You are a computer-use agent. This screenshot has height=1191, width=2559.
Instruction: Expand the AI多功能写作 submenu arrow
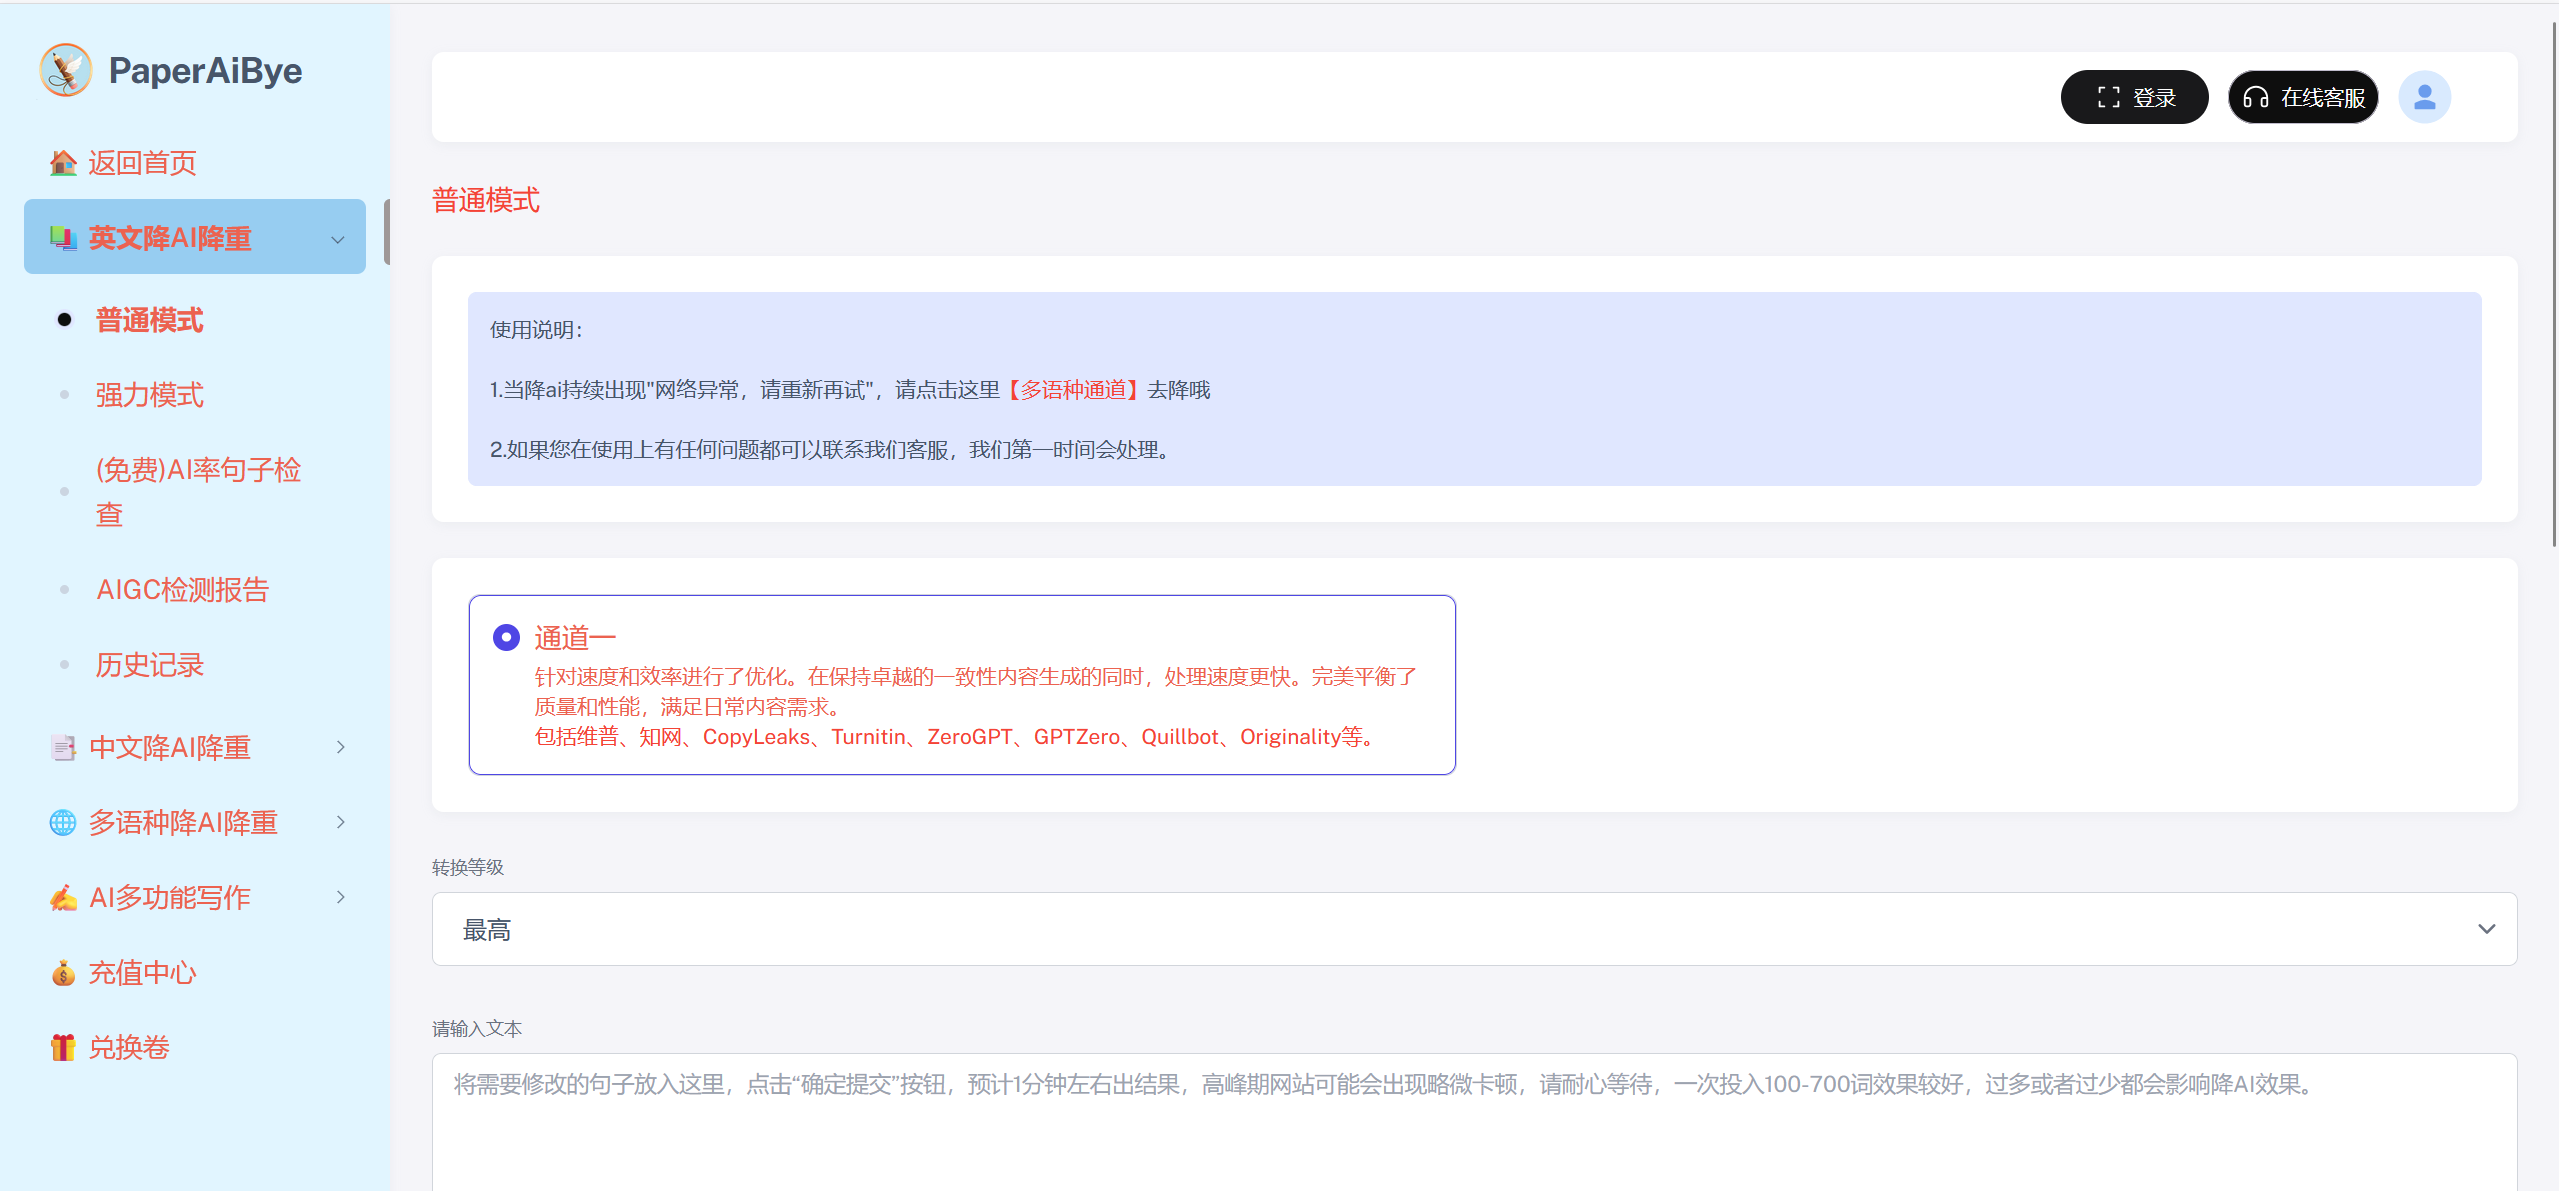click(341, 898)
